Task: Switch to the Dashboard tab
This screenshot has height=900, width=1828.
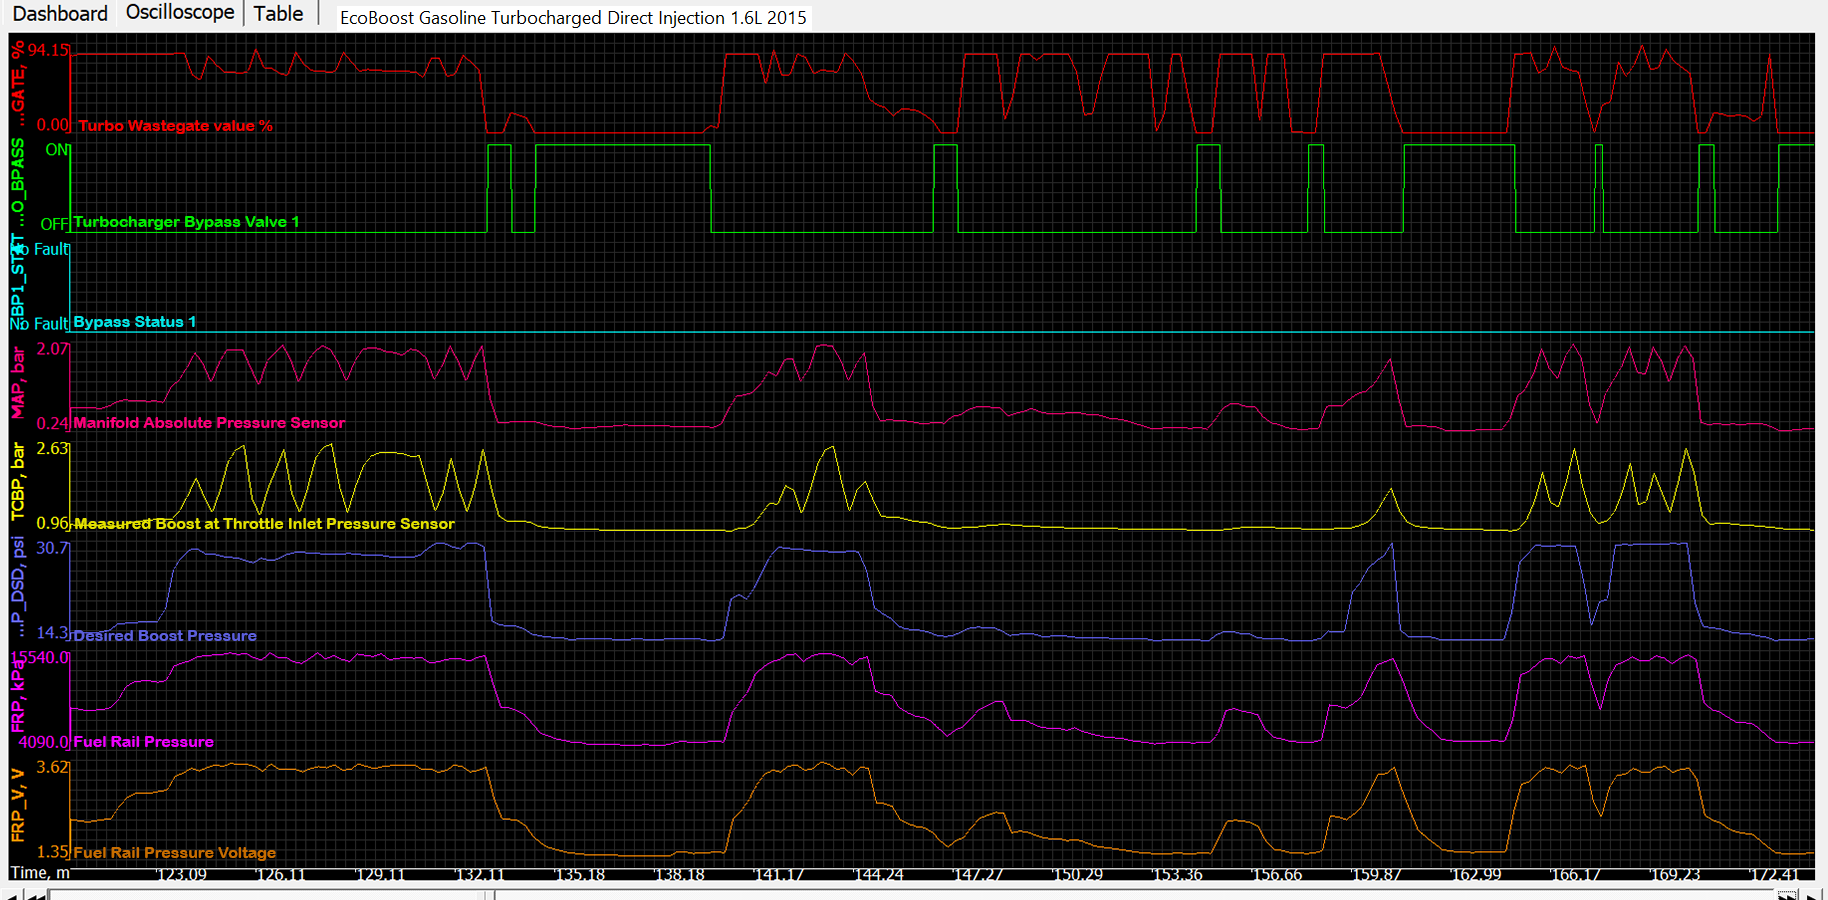Action: pyautogui.click(x=60, y=14)
